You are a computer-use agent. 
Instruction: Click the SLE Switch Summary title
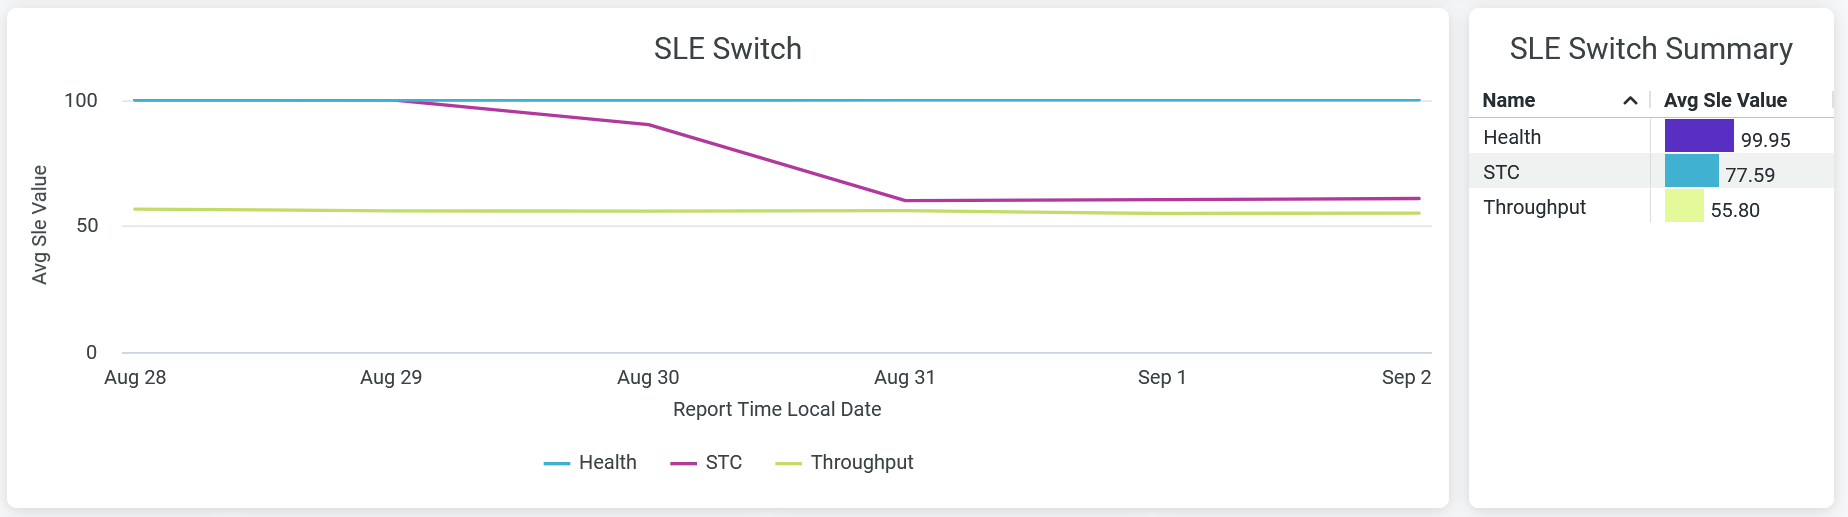click(1650, 49)
